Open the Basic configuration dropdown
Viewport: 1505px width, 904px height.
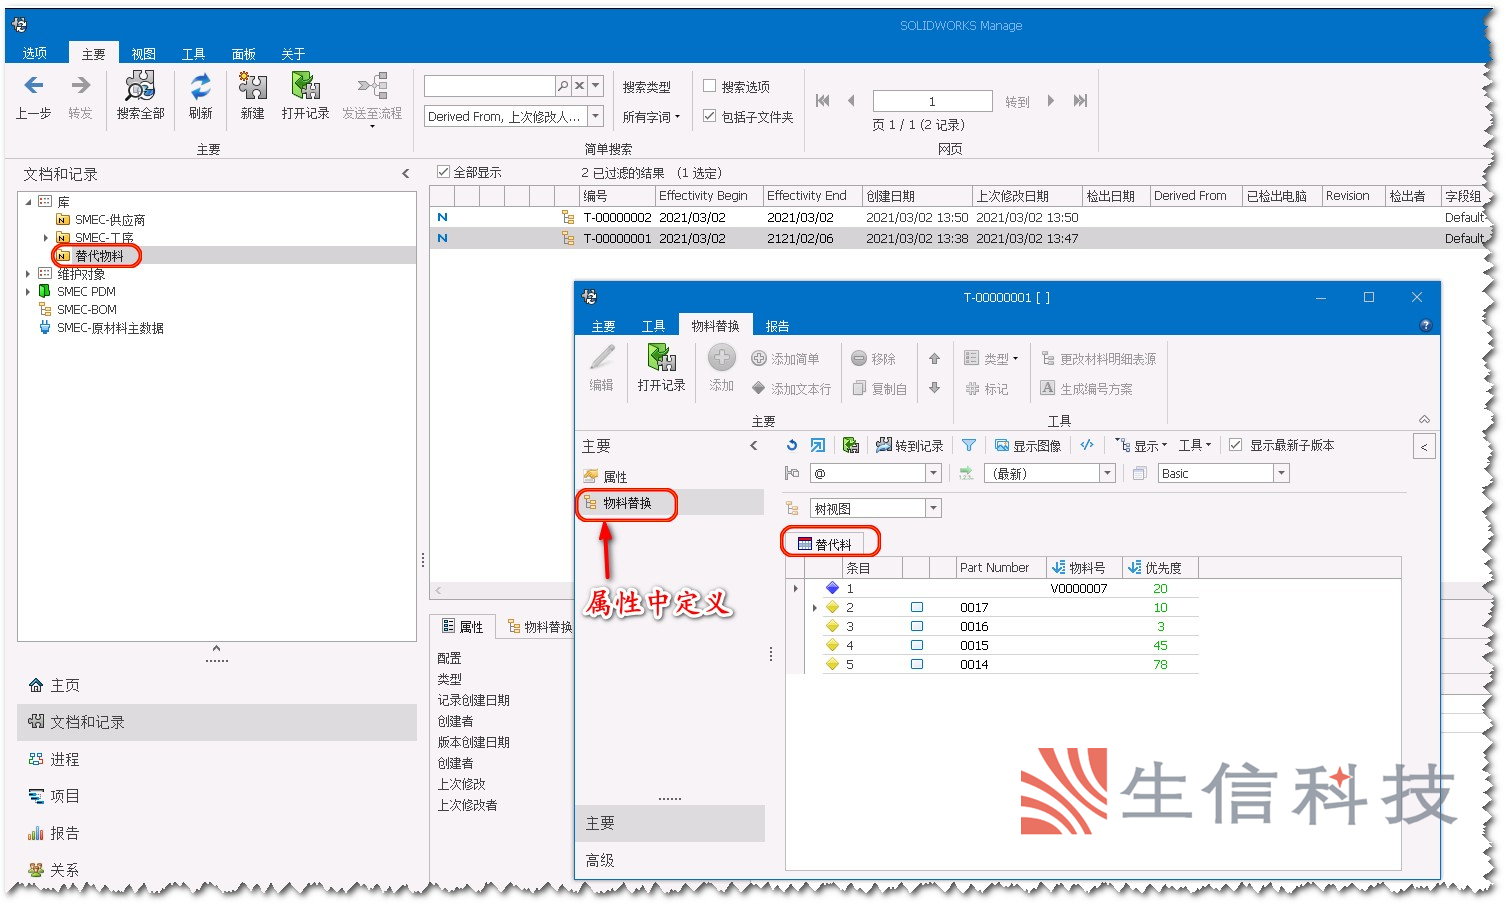[1282, 473]
